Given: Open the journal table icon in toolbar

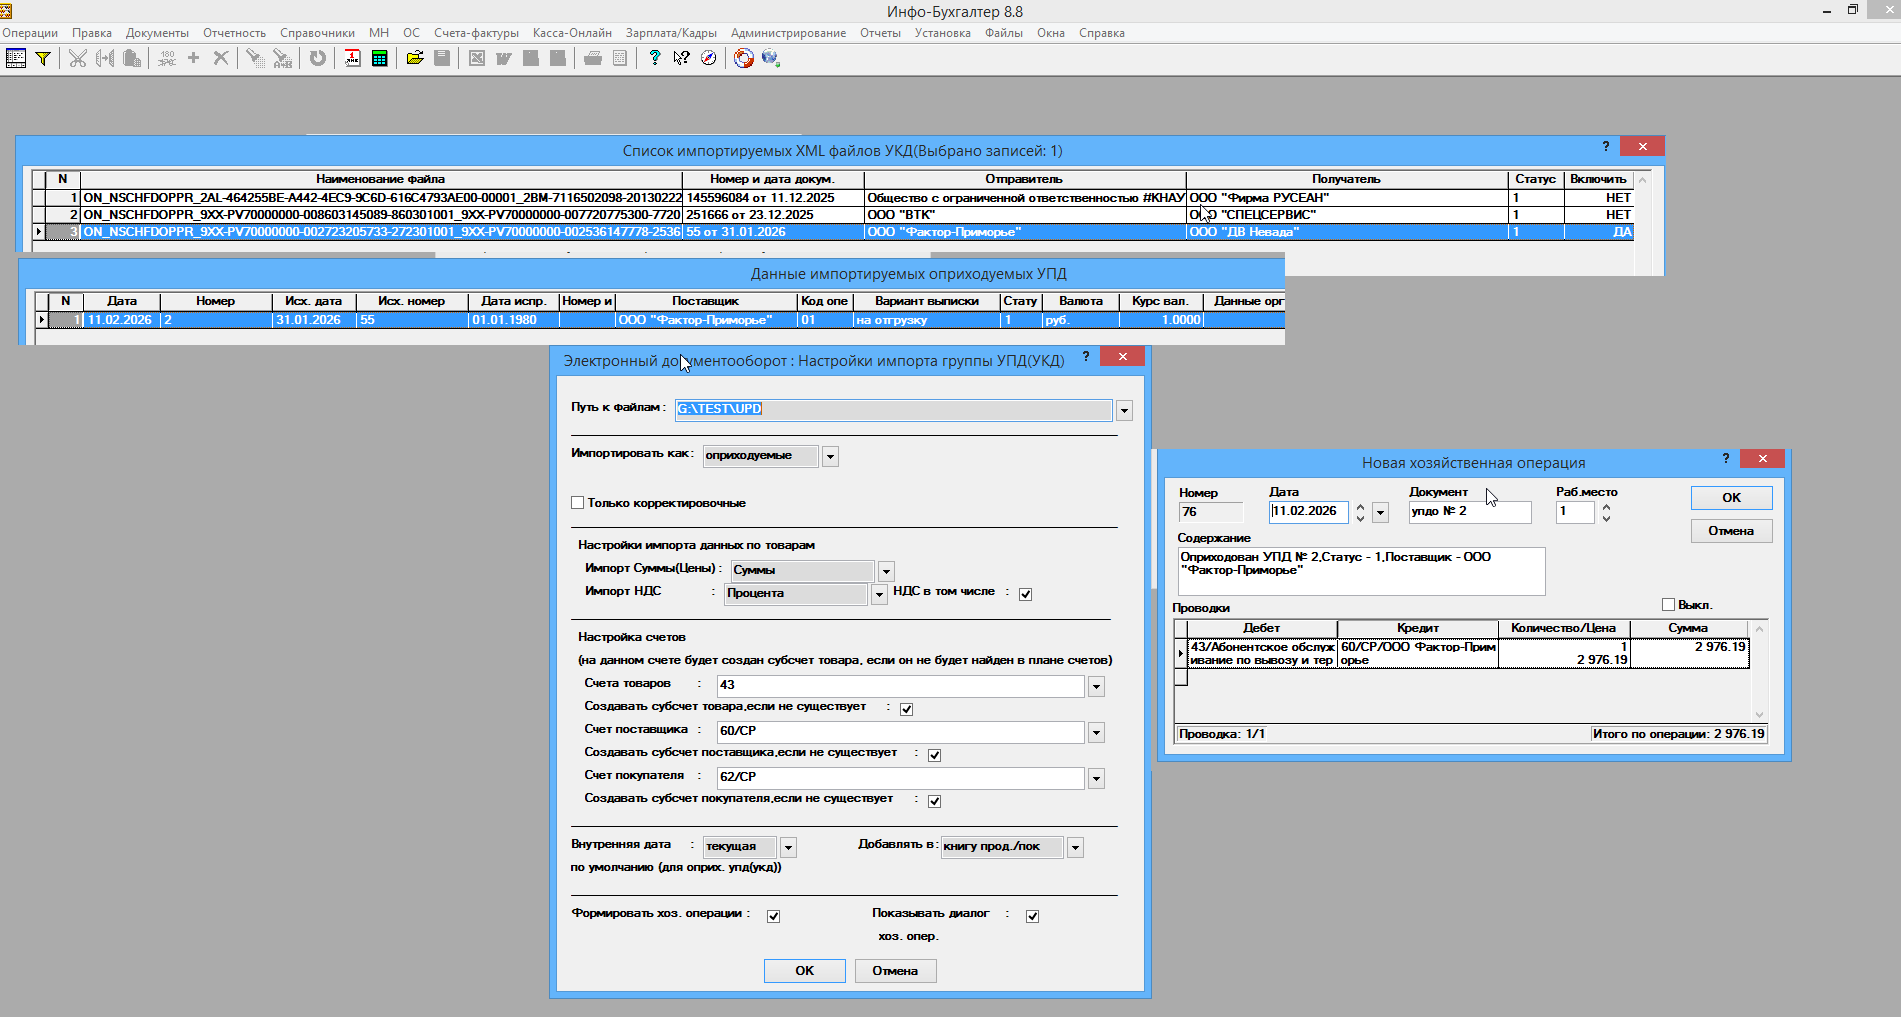Looking at the screenshot, I should point(16,59).
